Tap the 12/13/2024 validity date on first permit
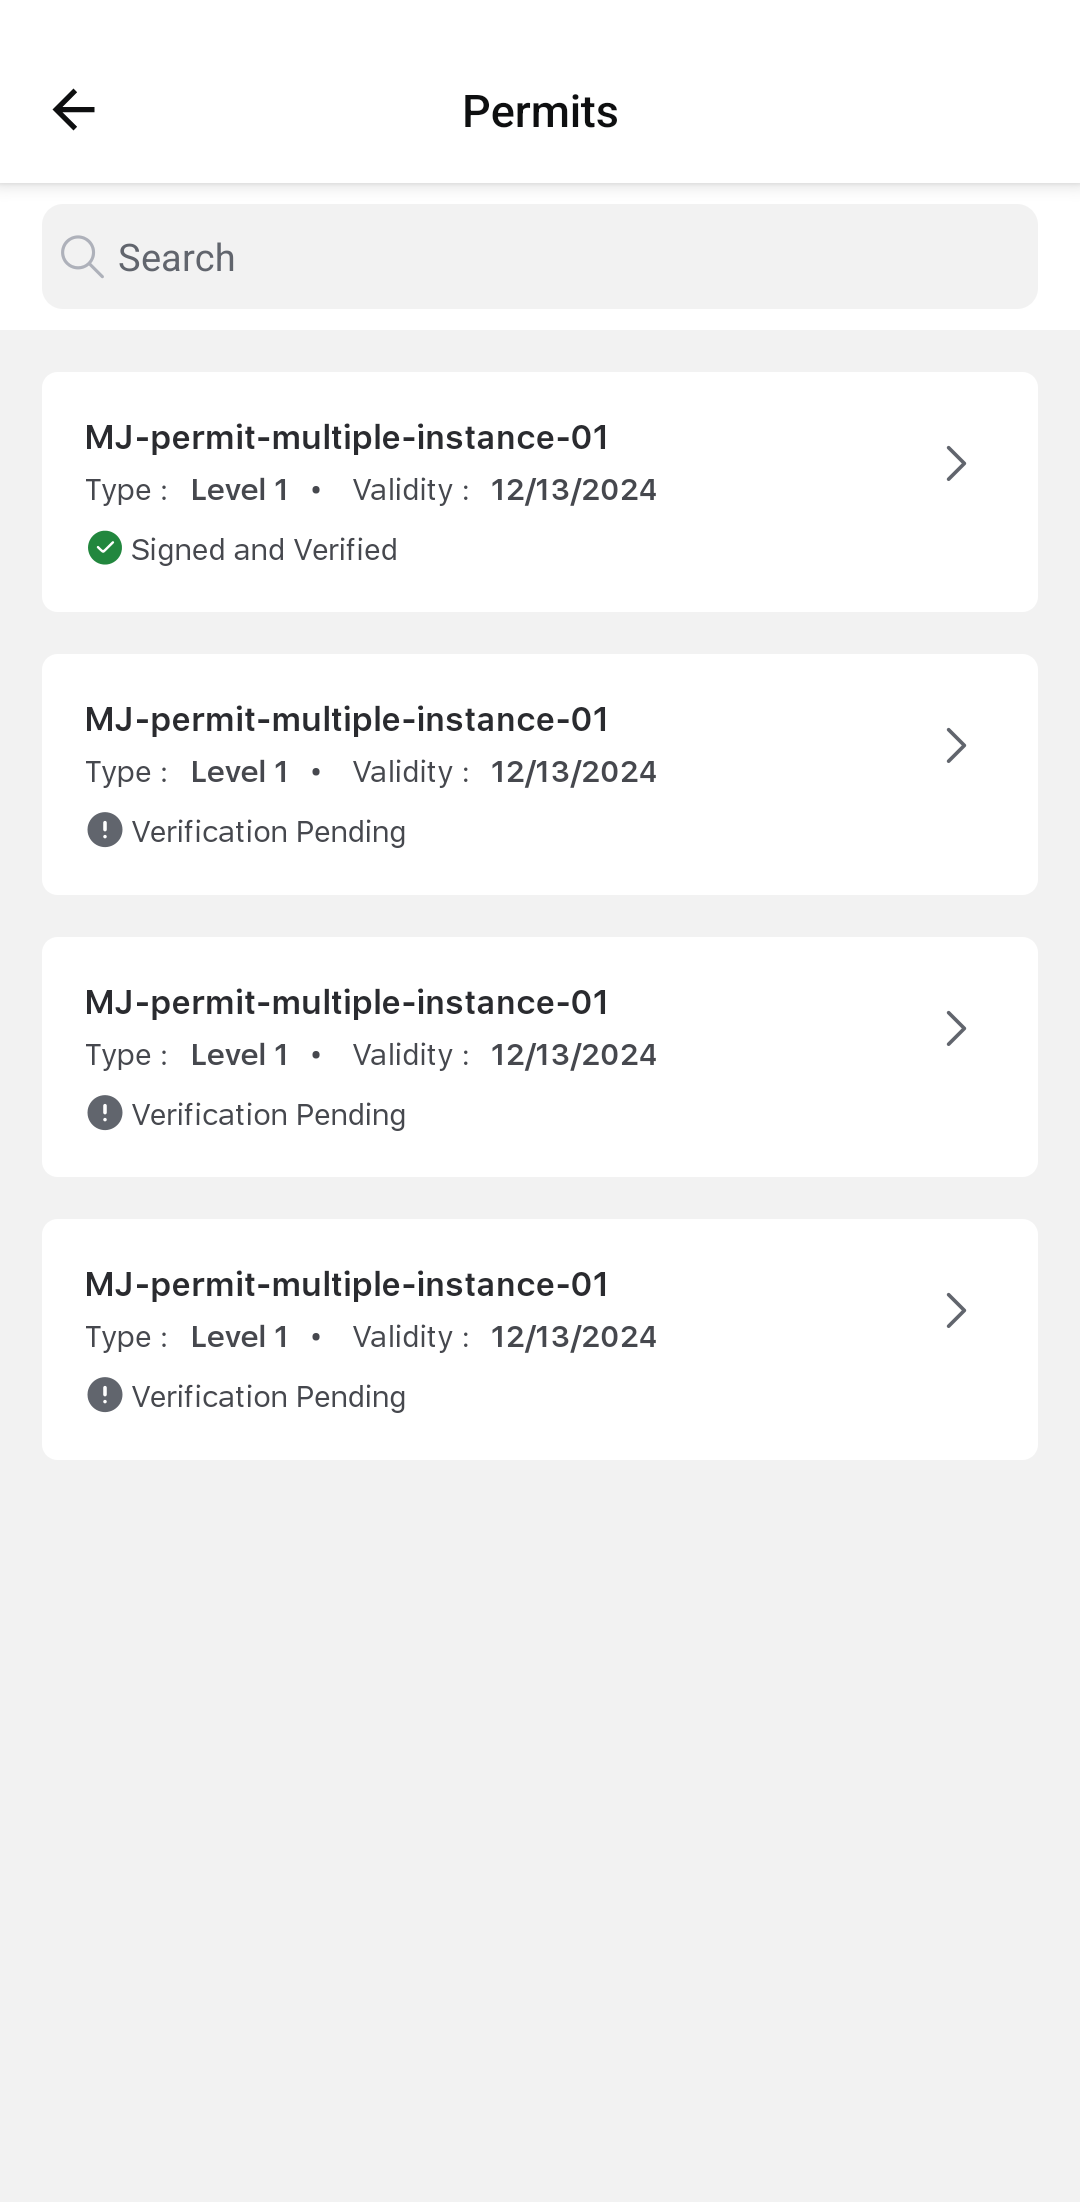The image size is (1080, 2202). coord(573,490)
